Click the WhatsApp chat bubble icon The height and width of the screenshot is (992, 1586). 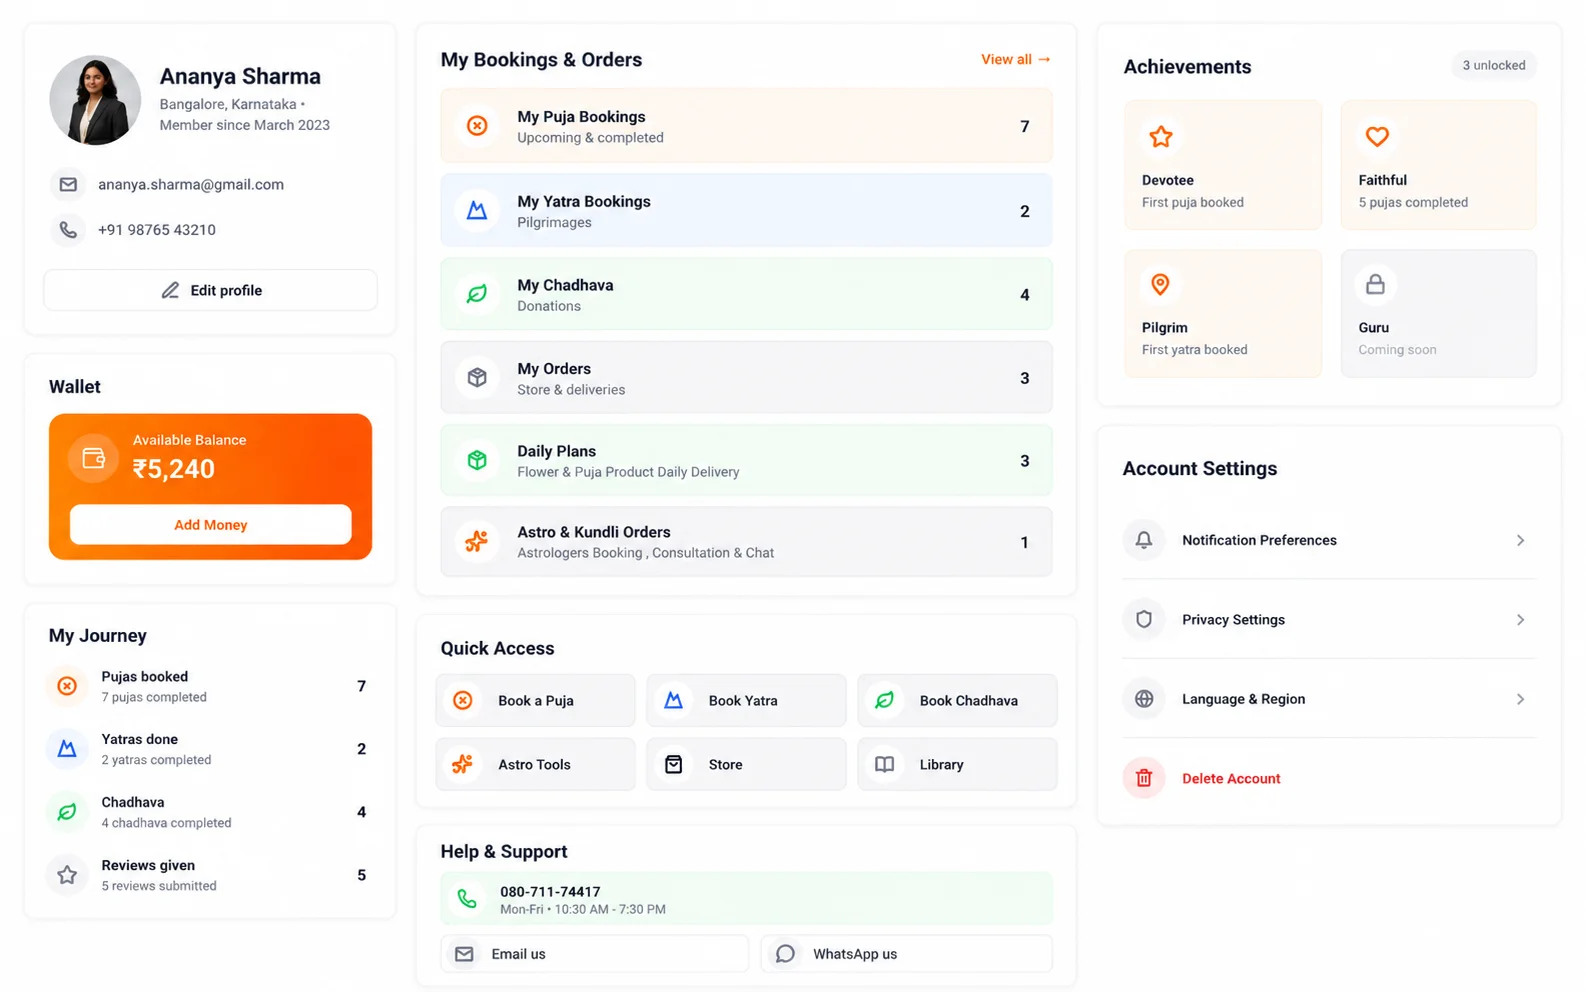(785, 954)
